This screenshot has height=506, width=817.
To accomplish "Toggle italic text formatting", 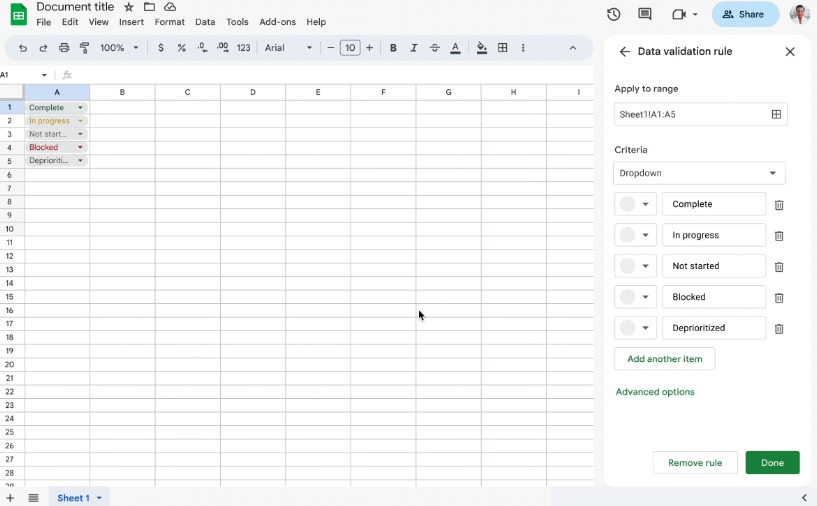I will [x=414, y=48].
